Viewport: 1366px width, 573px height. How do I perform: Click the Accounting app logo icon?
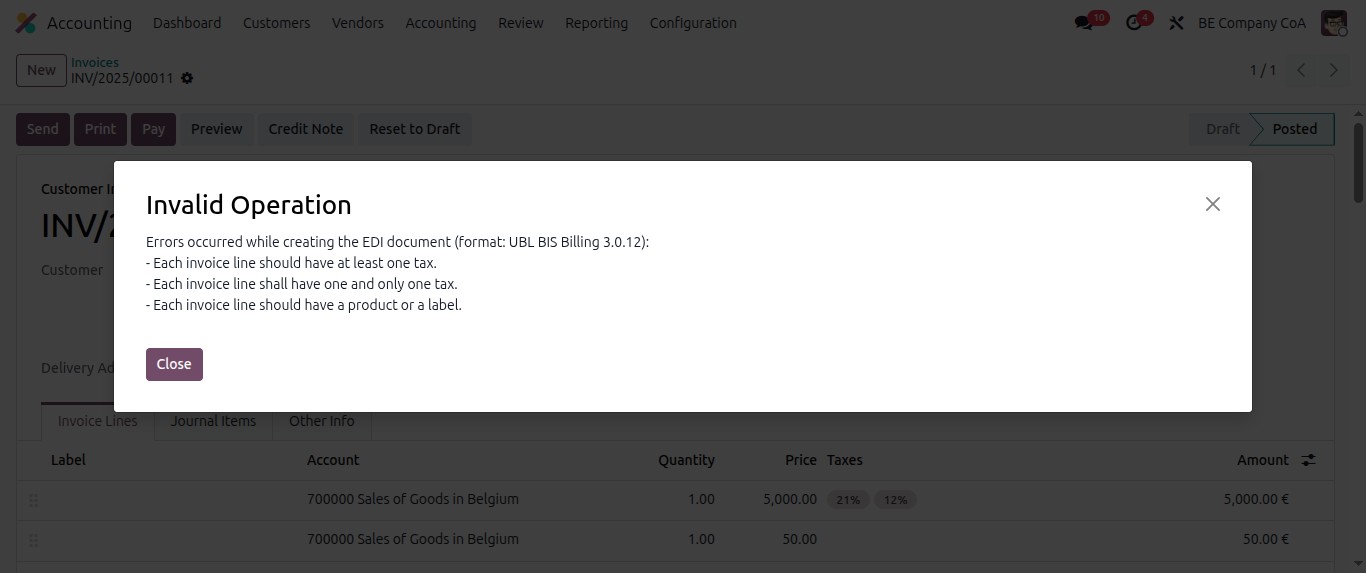pos(26,23)
